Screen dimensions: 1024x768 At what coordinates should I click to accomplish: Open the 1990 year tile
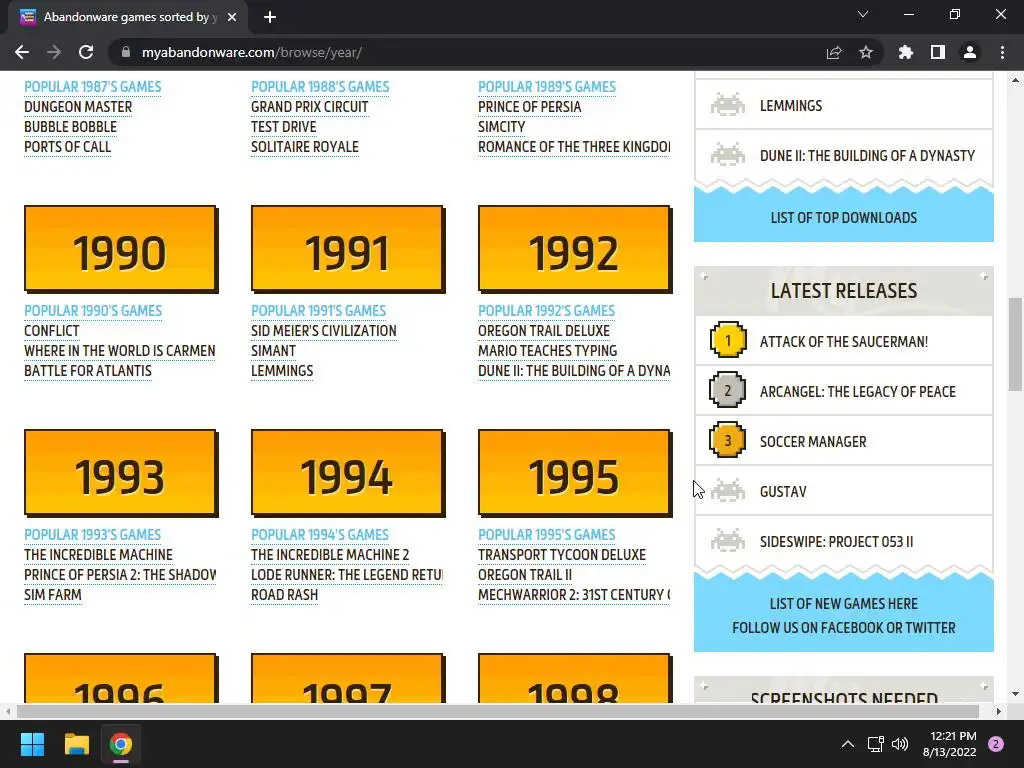(x=121, y=249)
